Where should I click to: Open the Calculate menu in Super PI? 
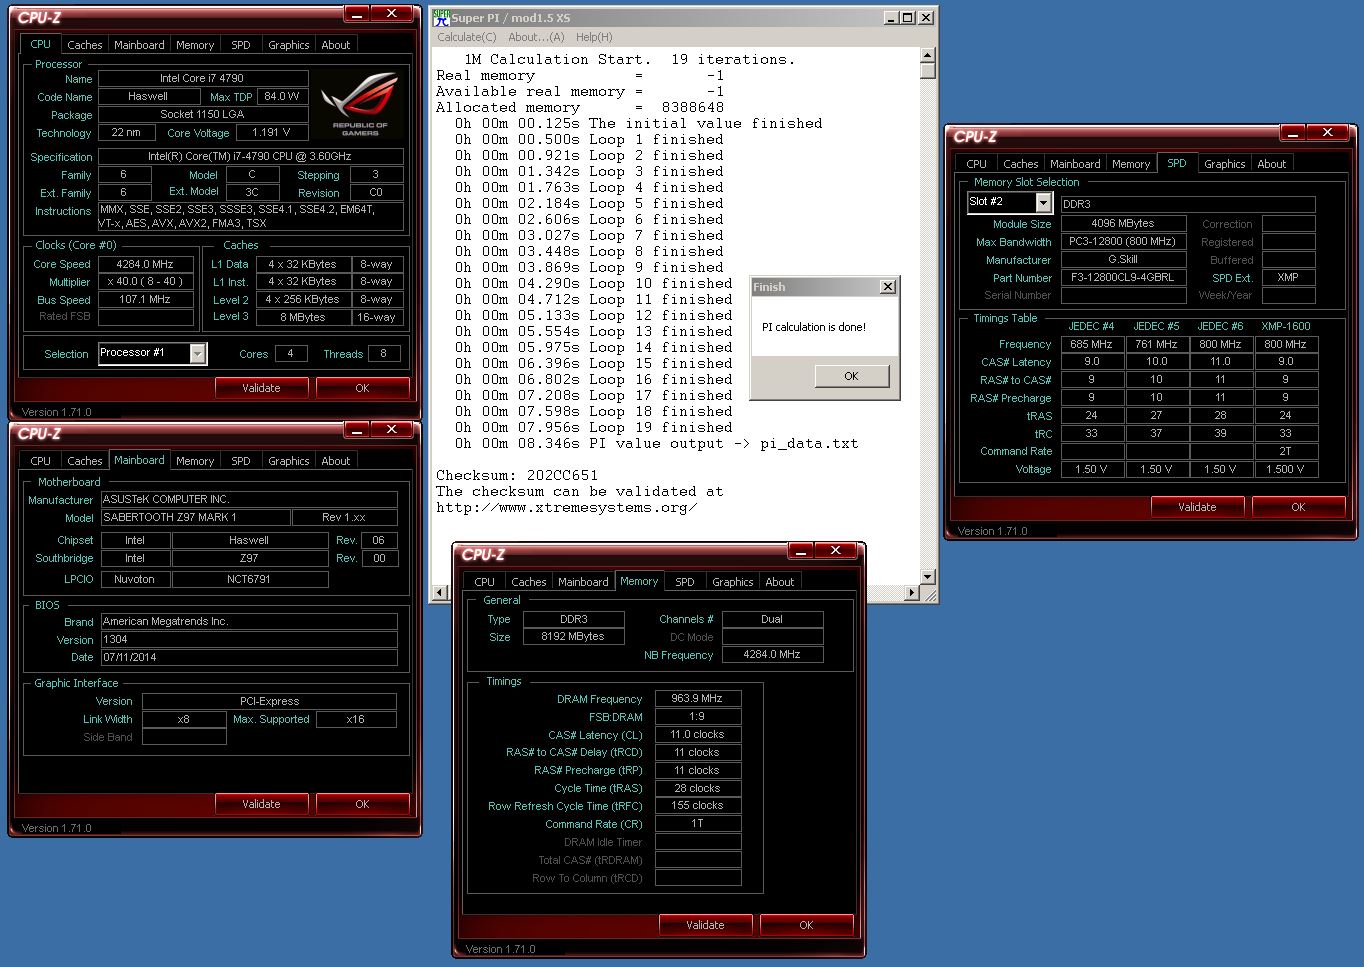click(x=466, y=37)
